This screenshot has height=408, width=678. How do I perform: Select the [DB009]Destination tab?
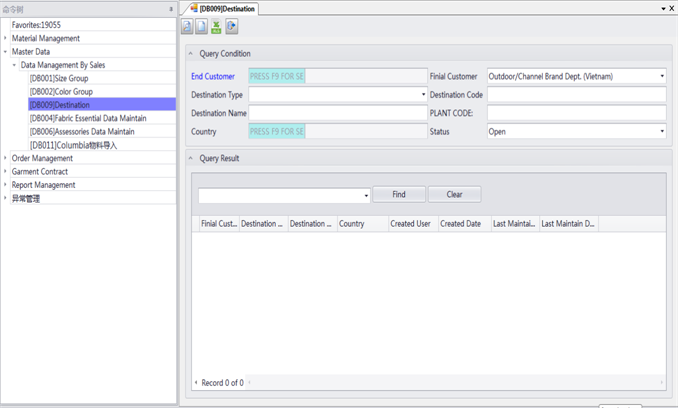(x=222, y=9)
